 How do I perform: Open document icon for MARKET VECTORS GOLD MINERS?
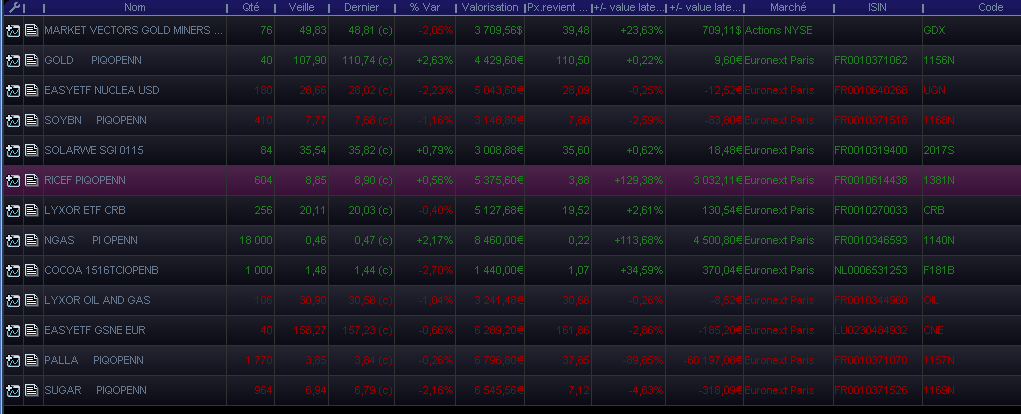(x=31, y=31)
